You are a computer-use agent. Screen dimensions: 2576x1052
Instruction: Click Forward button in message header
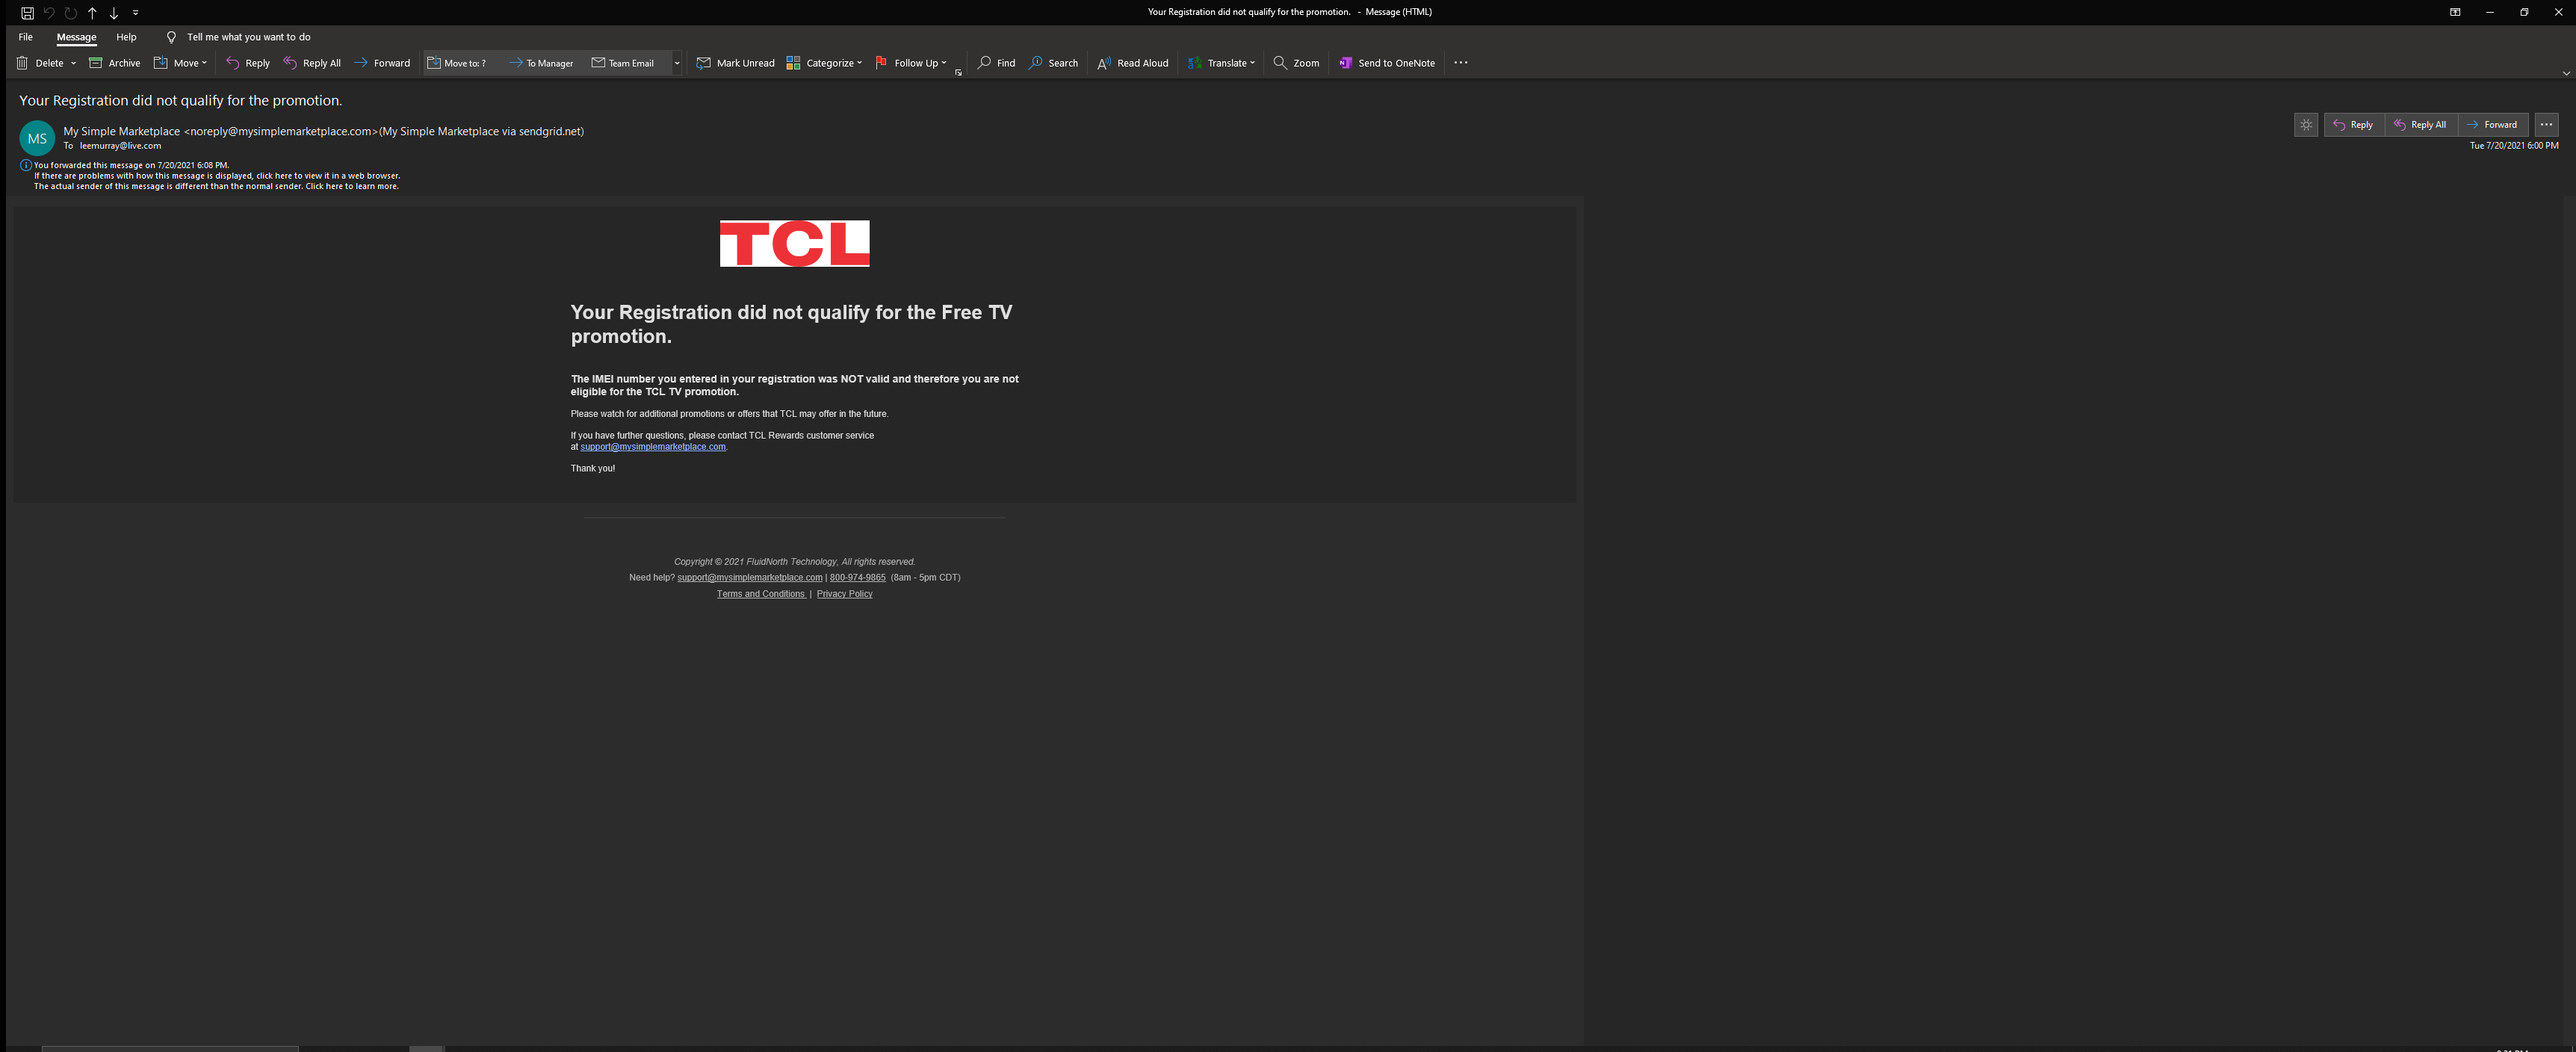[x=2492, y=125]
